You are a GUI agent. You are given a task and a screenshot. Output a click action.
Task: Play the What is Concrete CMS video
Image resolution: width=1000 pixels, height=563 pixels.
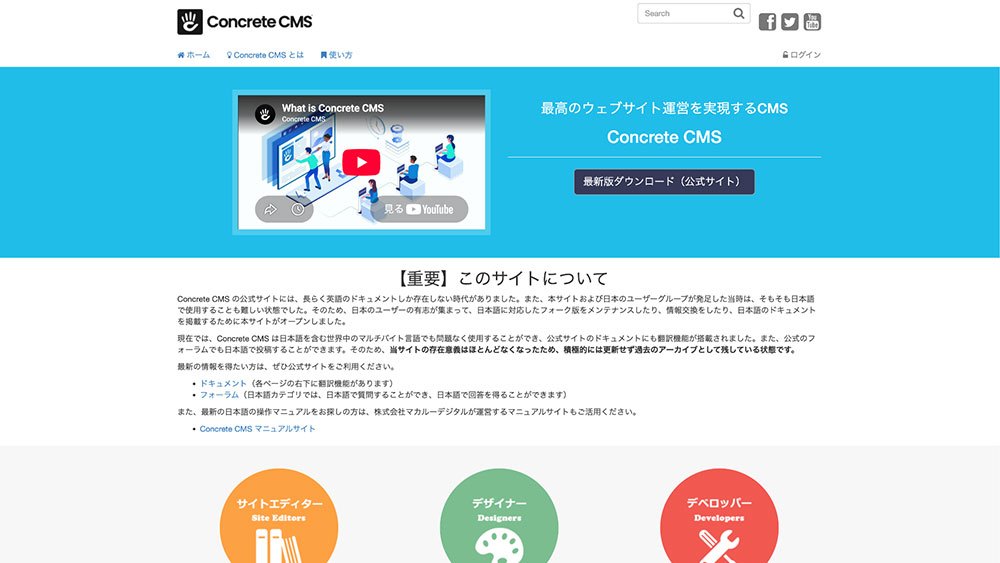click(361, 162)
